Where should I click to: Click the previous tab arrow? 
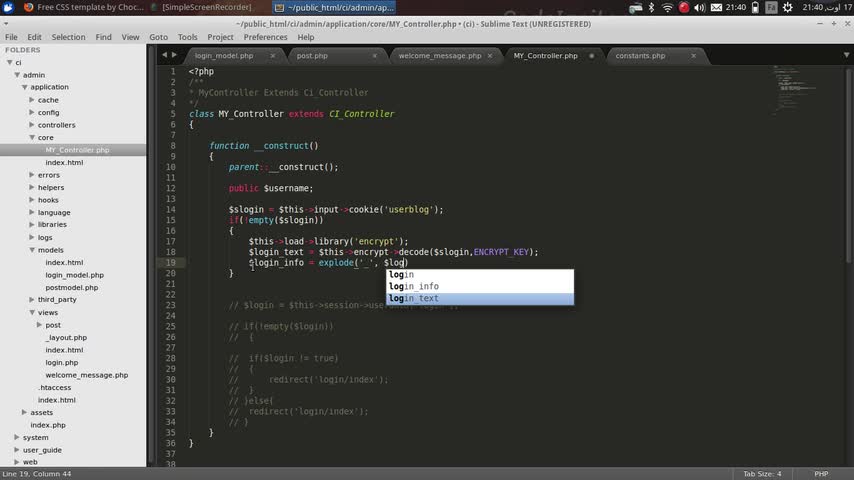tap(164, 54)
